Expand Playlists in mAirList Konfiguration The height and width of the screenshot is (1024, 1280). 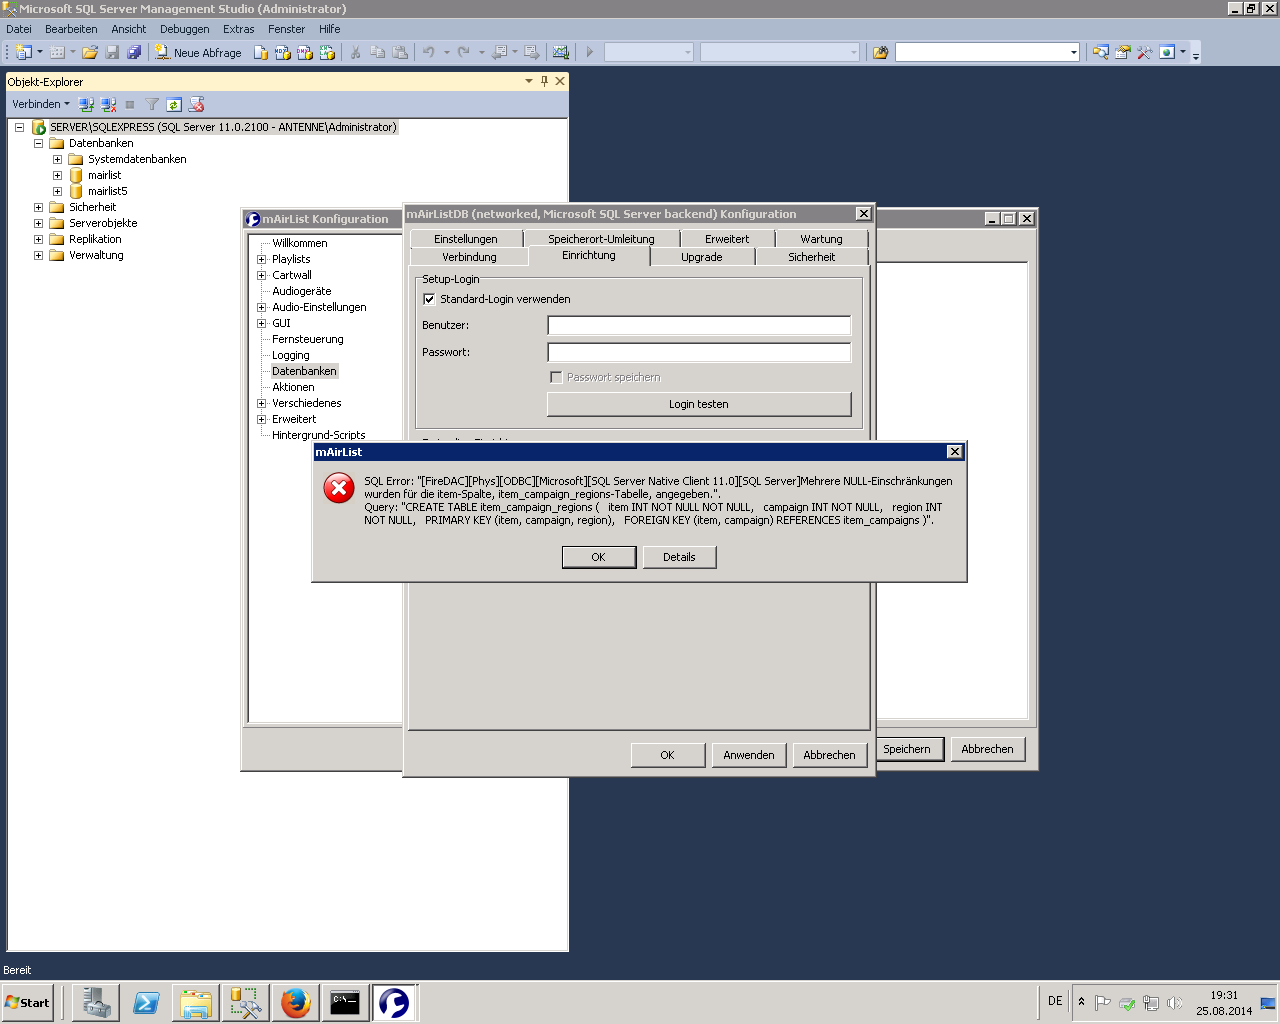262,259
